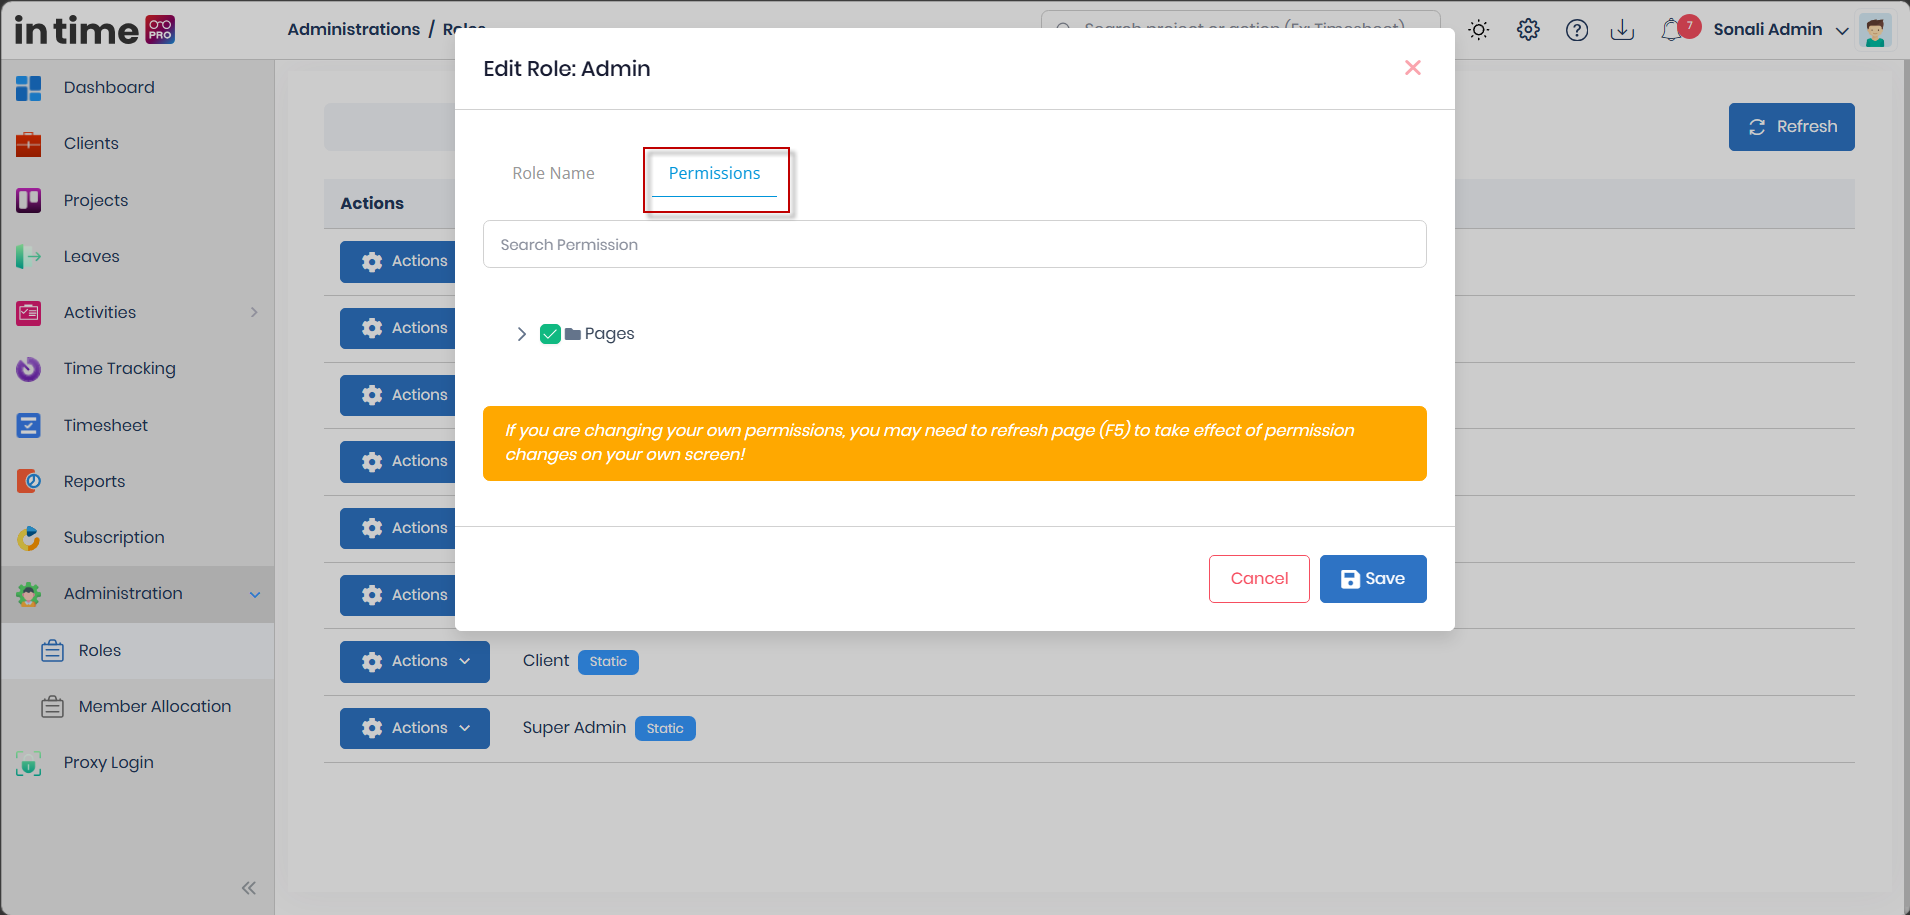Open Actions dropdown for Super Admin role
Image resolution: width=1910 pixels, height=915 pixels.
click(x=415, y=729)
